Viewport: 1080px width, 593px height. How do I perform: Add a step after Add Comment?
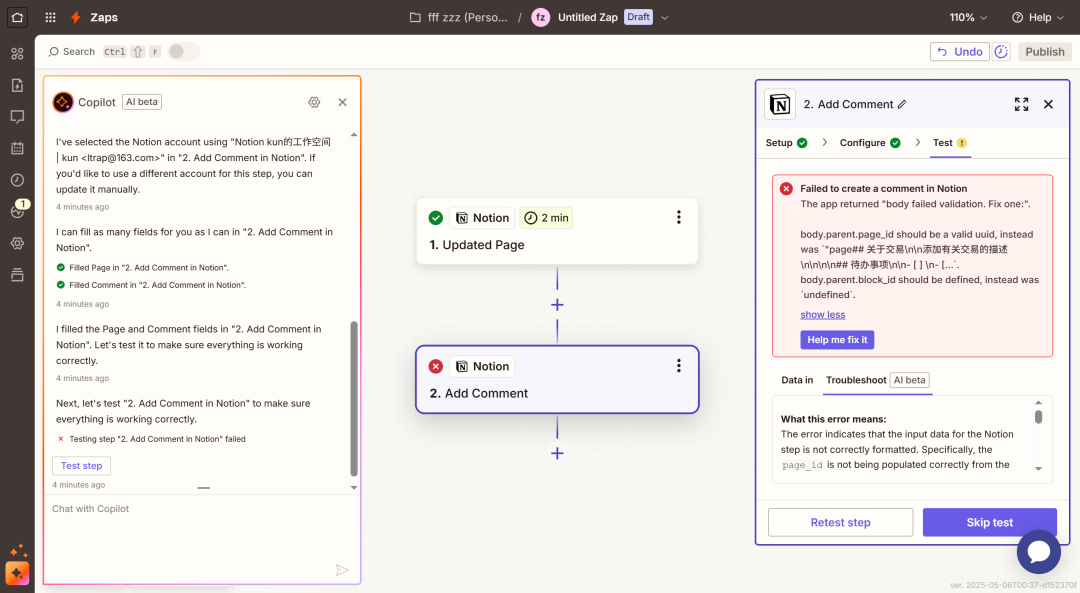557,453
